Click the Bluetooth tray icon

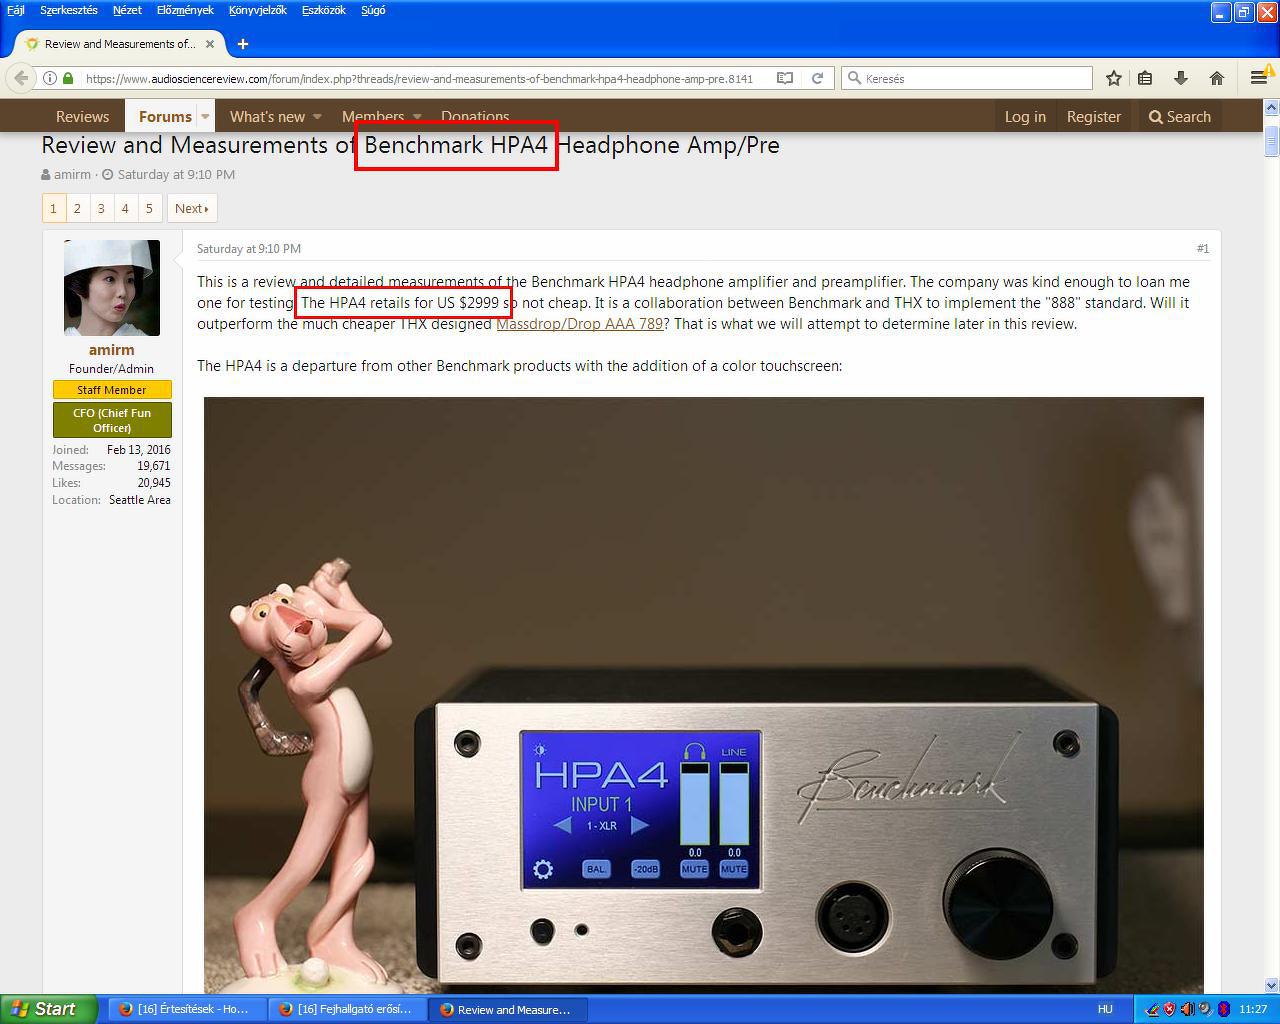(x=1223, y=1009)
